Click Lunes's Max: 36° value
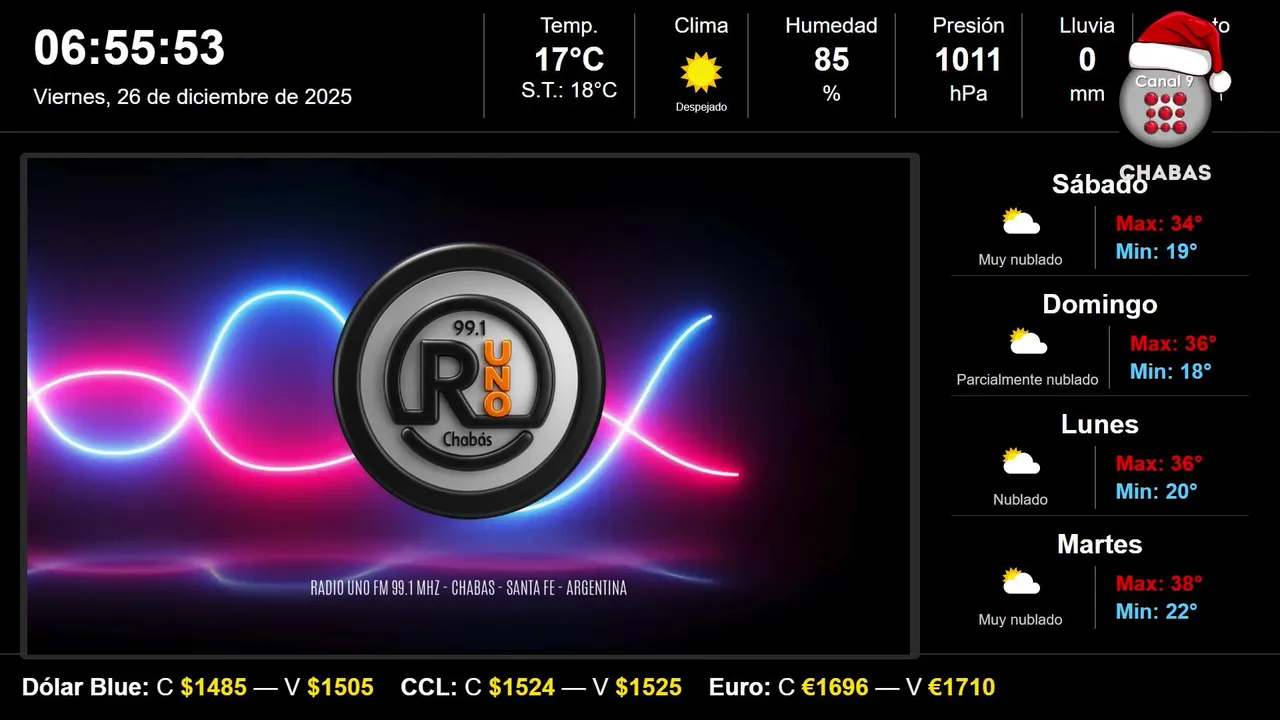Screen dimensions: 1280x720 [x=1159, y=463]
